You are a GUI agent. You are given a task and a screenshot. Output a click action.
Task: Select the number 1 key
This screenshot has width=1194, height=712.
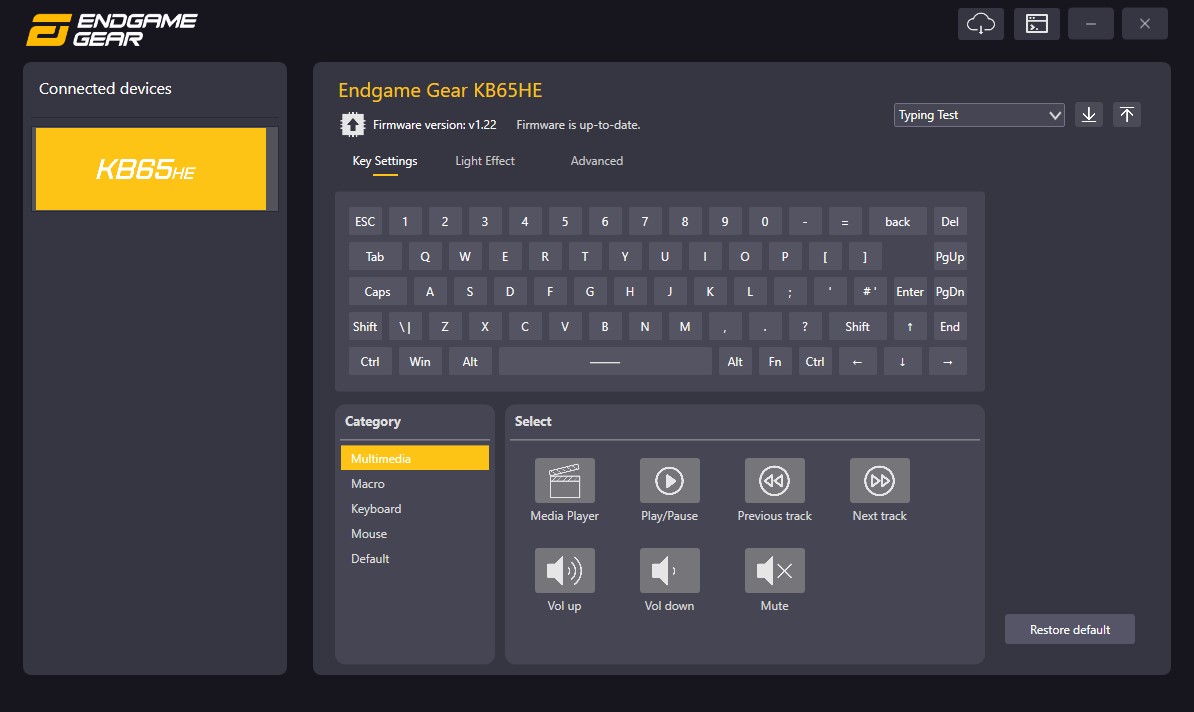point(405,222)
